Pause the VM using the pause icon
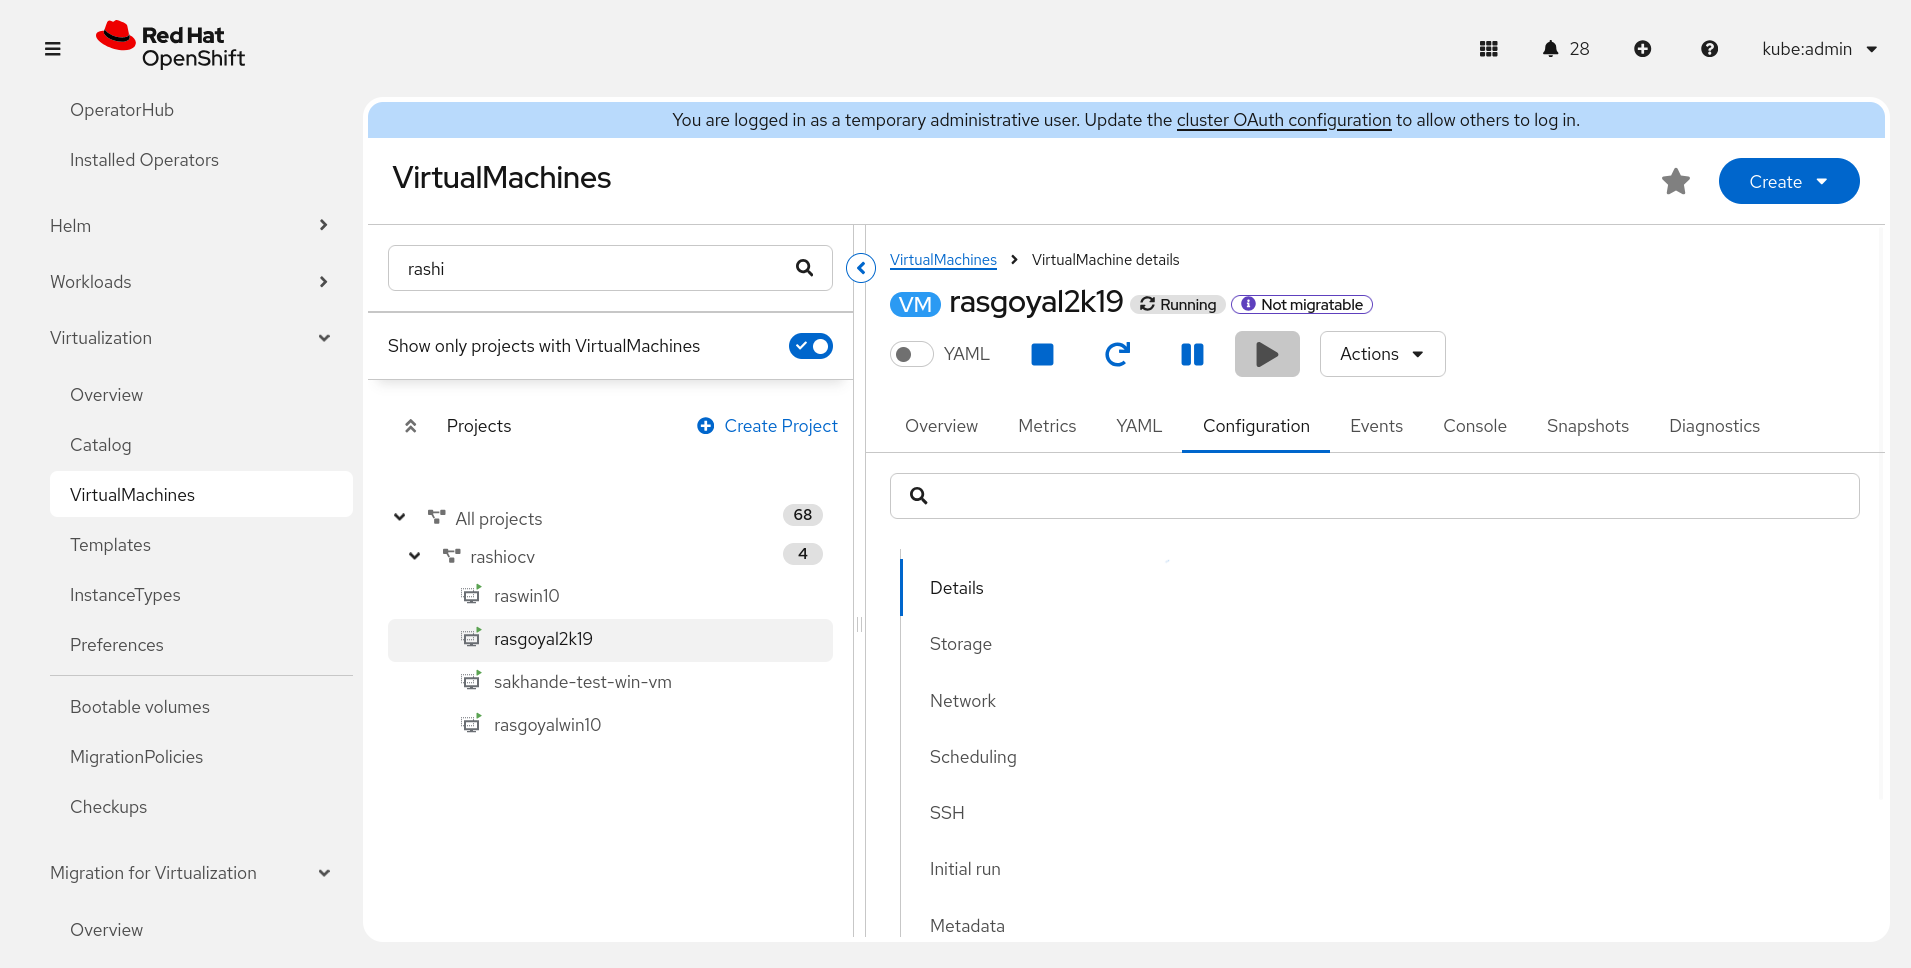This screenshot has height=968, width=1911. (x=1192, y=354)
